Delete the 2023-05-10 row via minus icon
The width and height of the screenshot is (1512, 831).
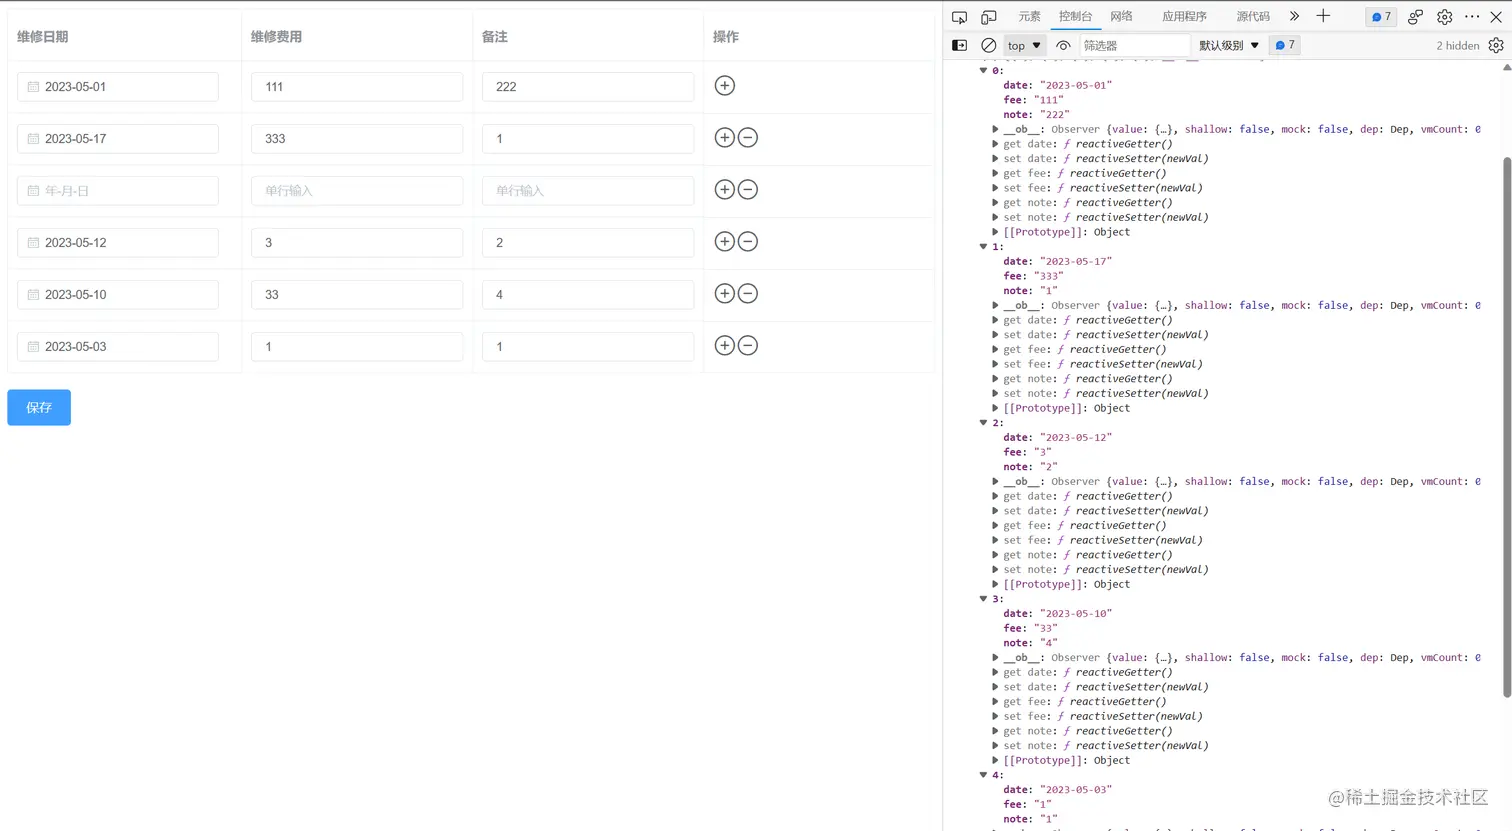pyautogui.click(x=748, y=294)
